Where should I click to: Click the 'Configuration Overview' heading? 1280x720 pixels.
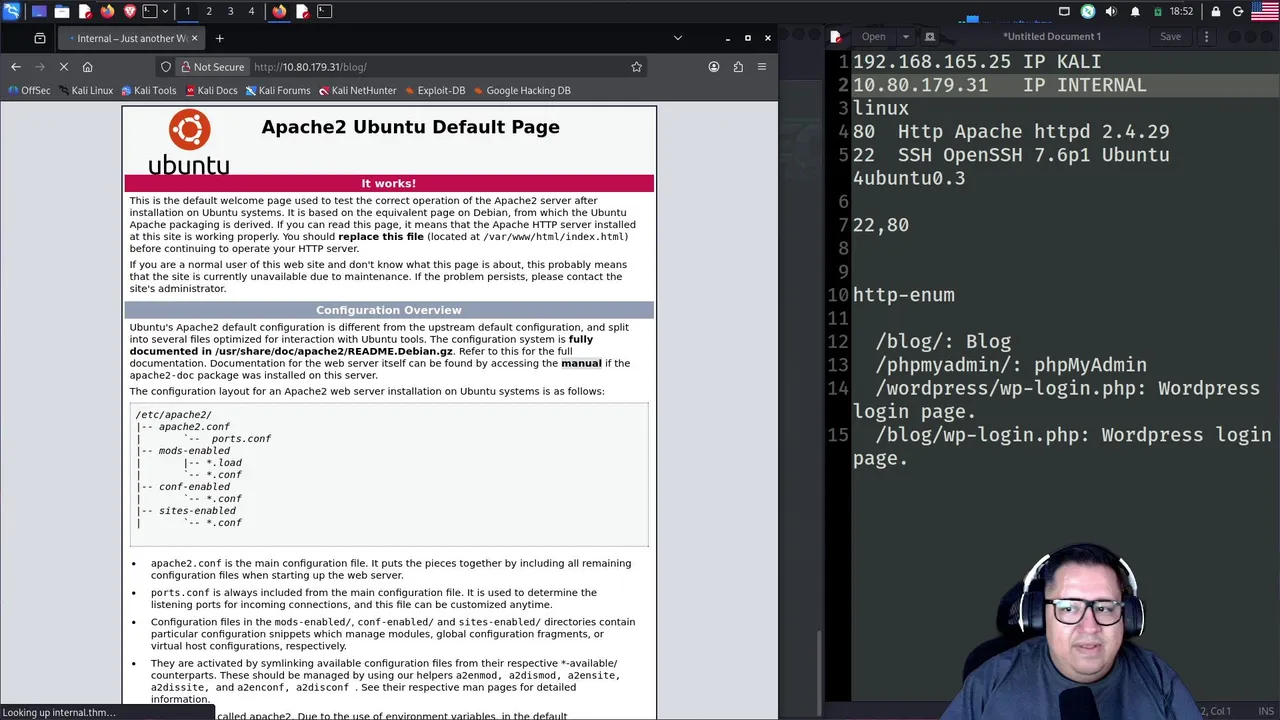pos(389,310)
